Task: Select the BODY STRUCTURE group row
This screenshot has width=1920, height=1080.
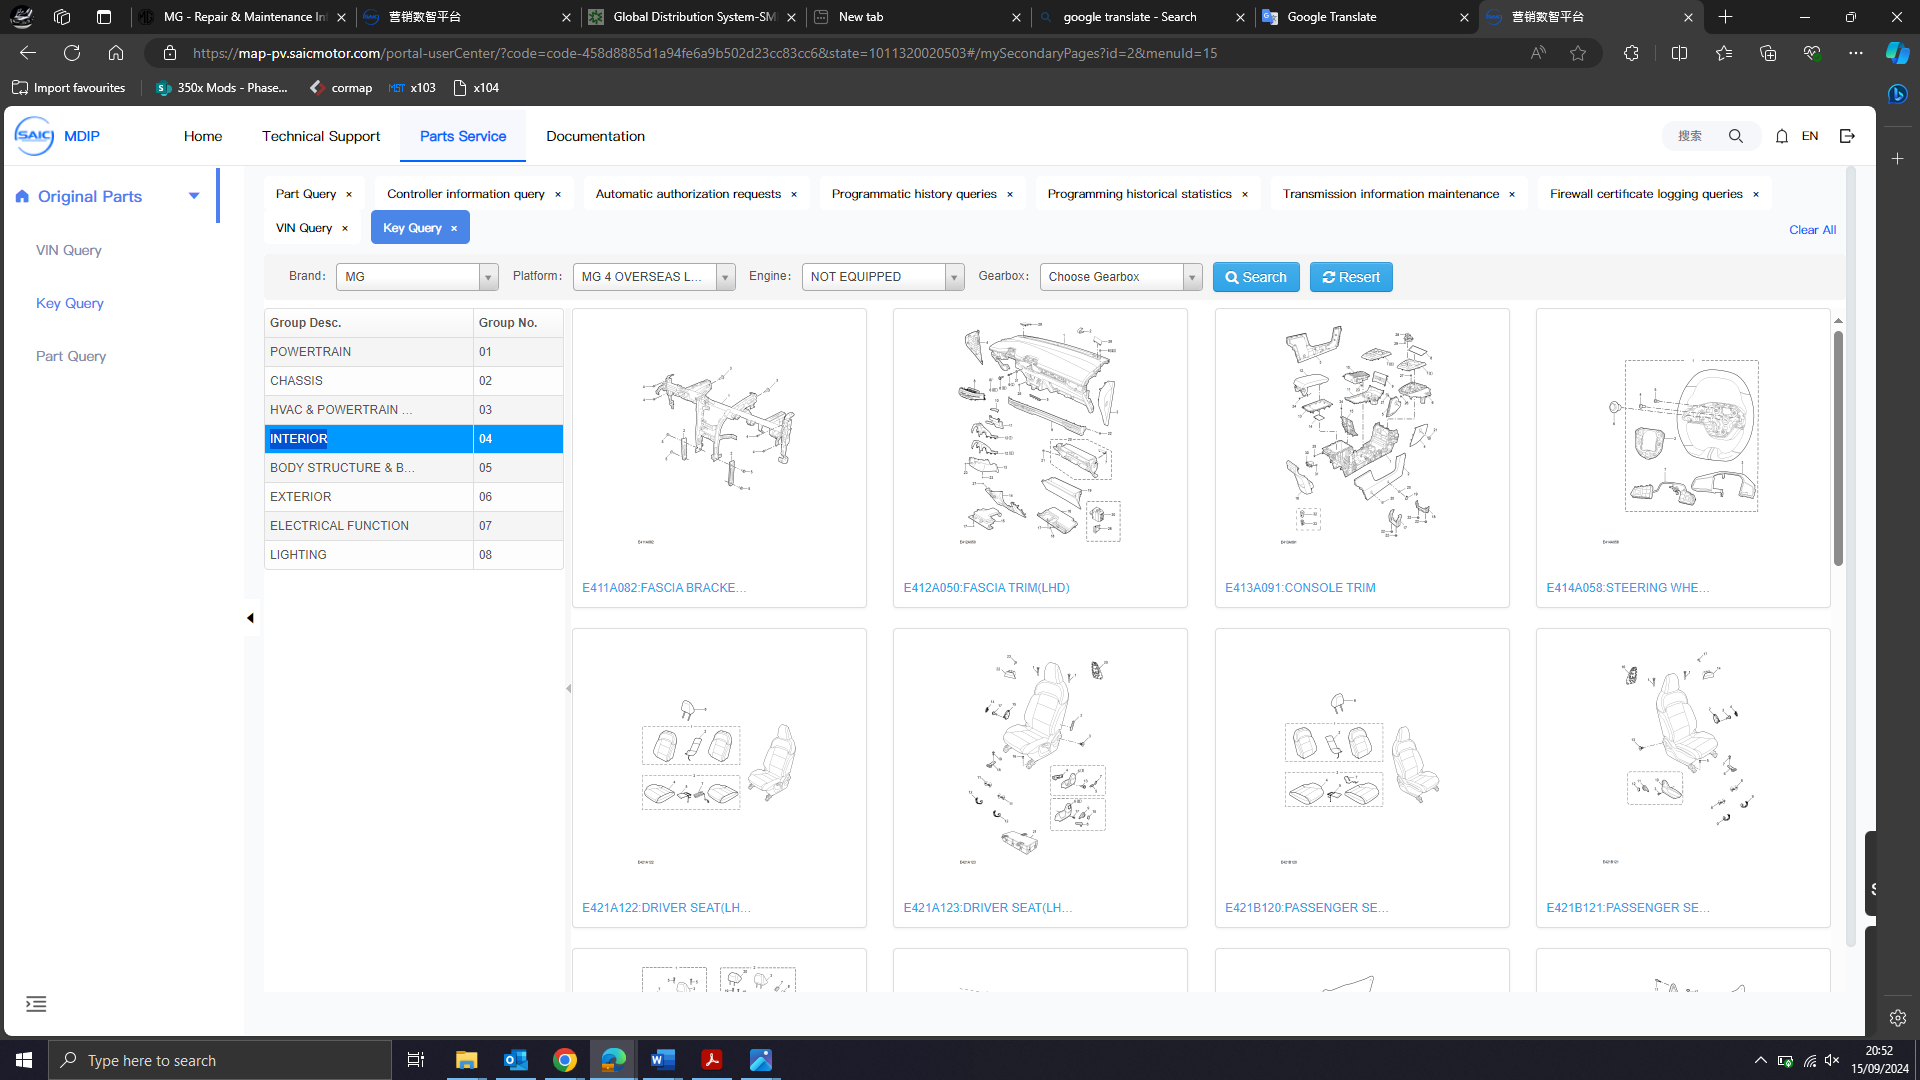Action: 414,468
